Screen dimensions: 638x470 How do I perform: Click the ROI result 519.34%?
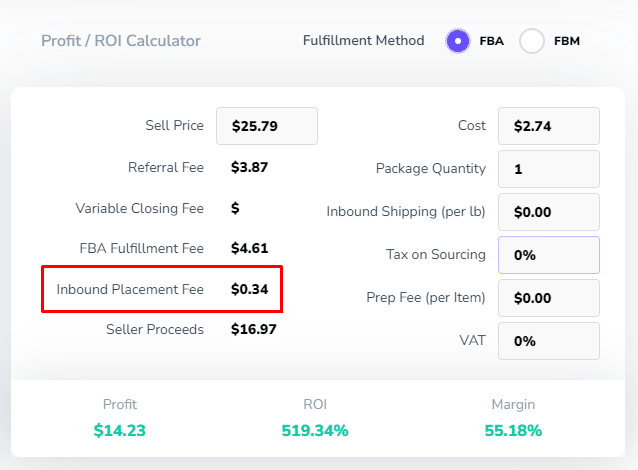(315, 431)
